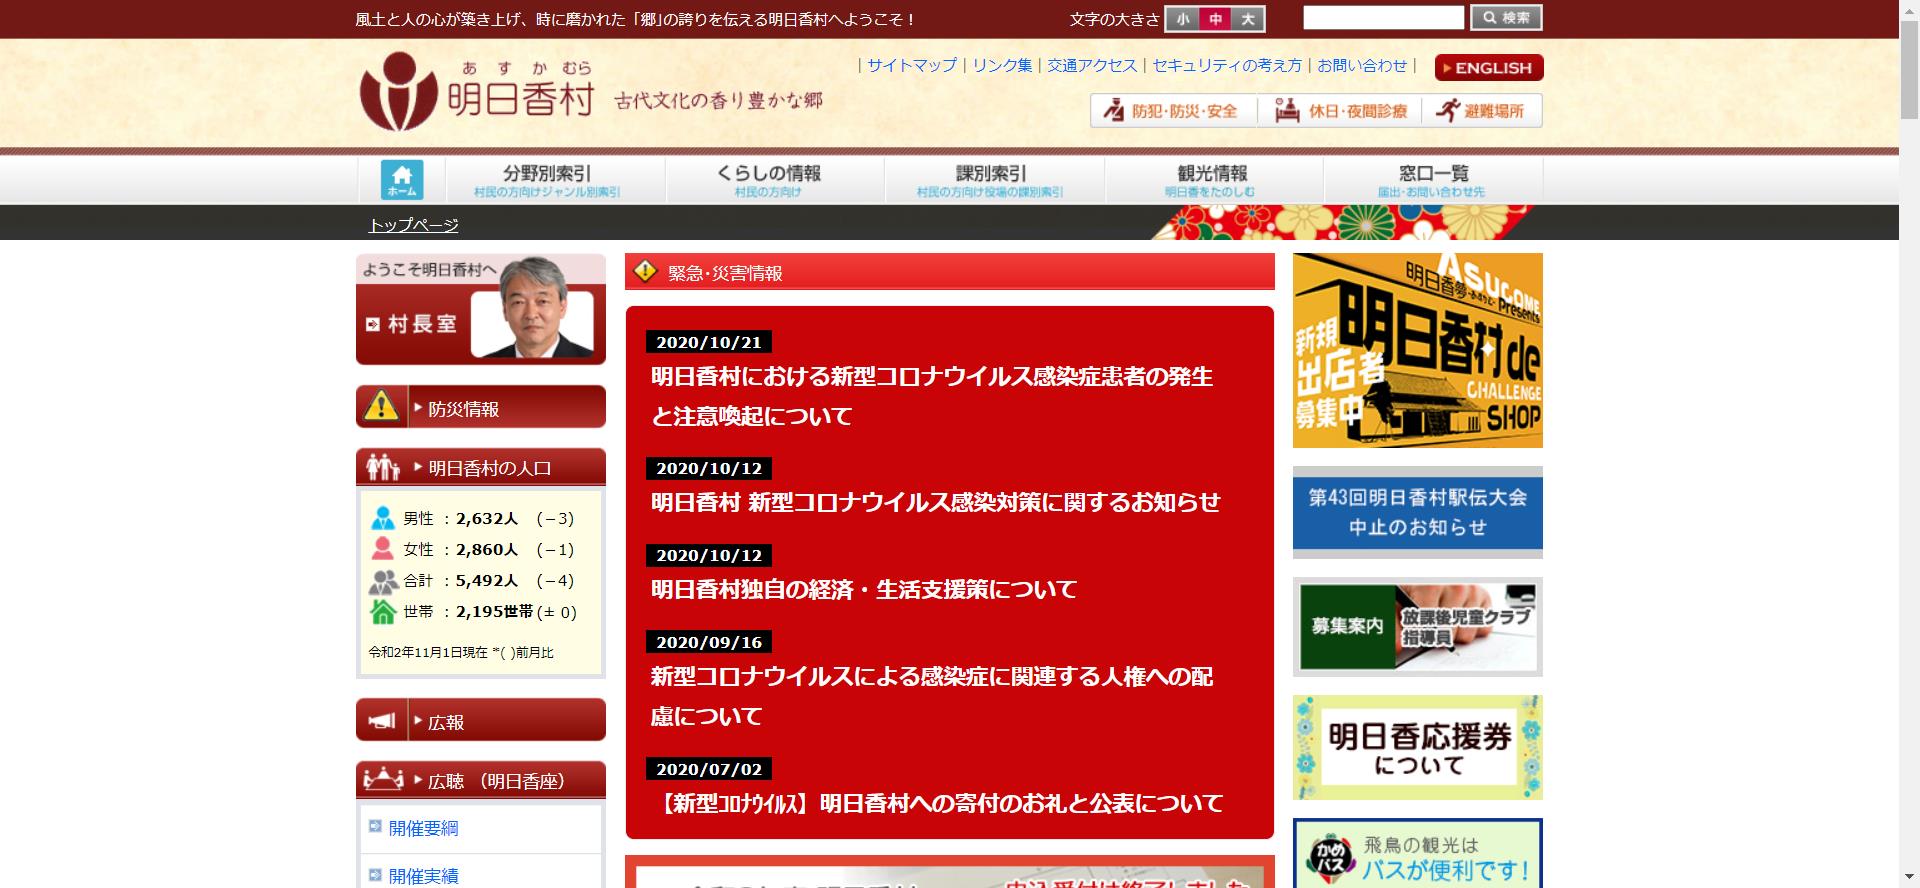Open the くらしの情報 menu

pyautogui.click(x=775, y=180)
